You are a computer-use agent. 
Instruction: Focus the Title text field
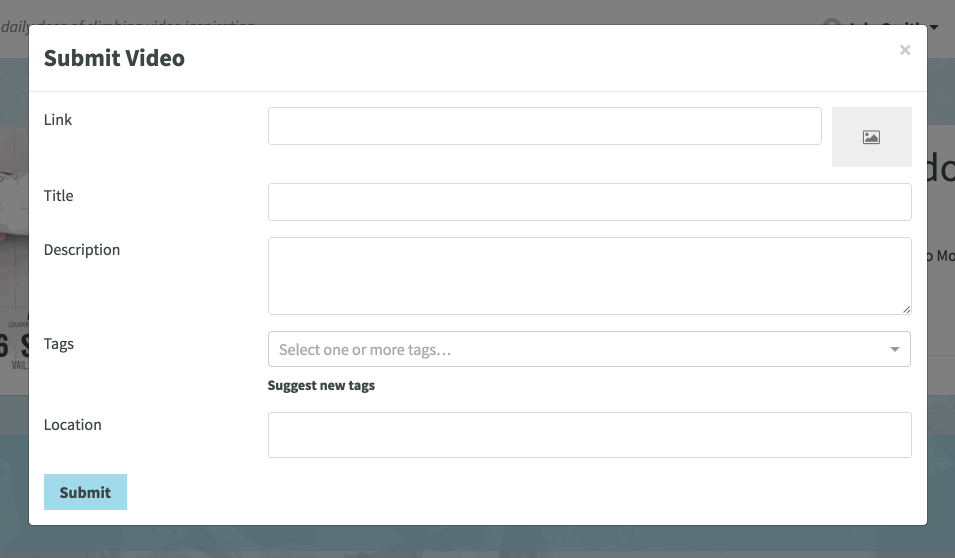pyautogui.click(x=590, y=202)
